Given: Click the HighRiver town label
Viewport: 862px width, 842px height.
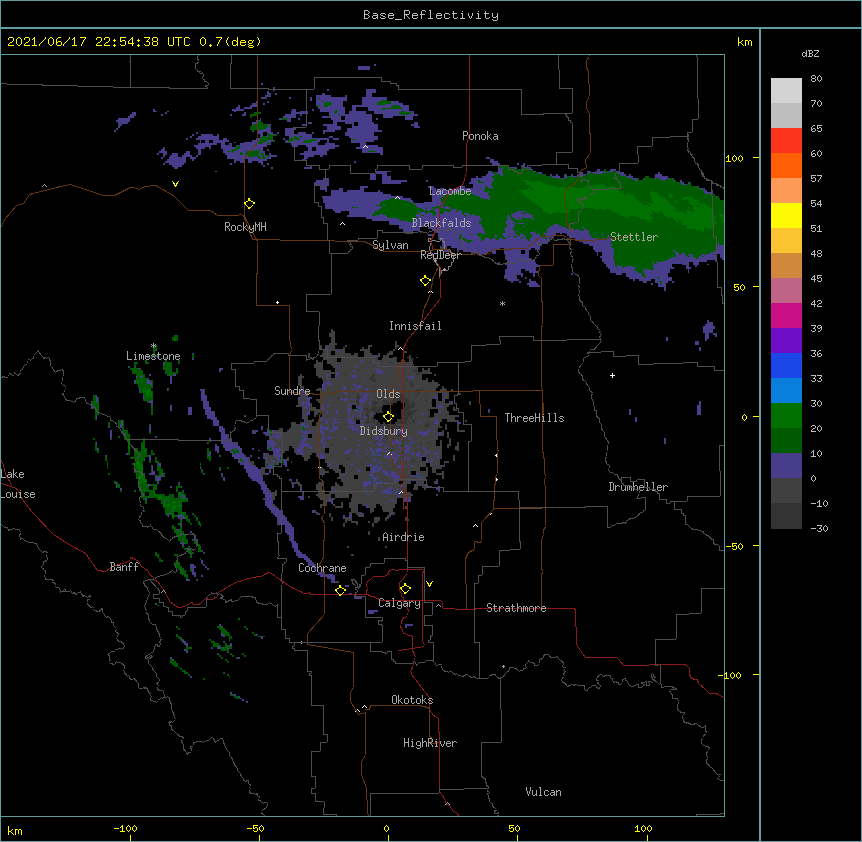Looking at the screenshot, I should pos(430,743).
